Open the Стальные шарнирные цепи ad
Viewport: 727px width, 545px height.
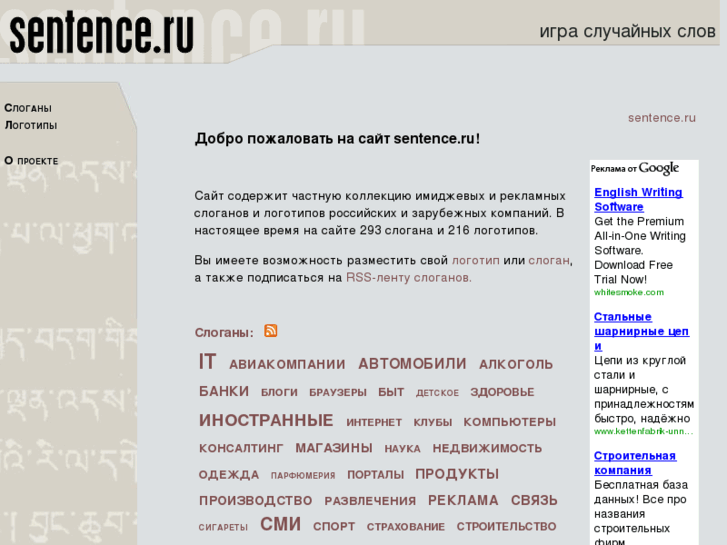[641, 331]
